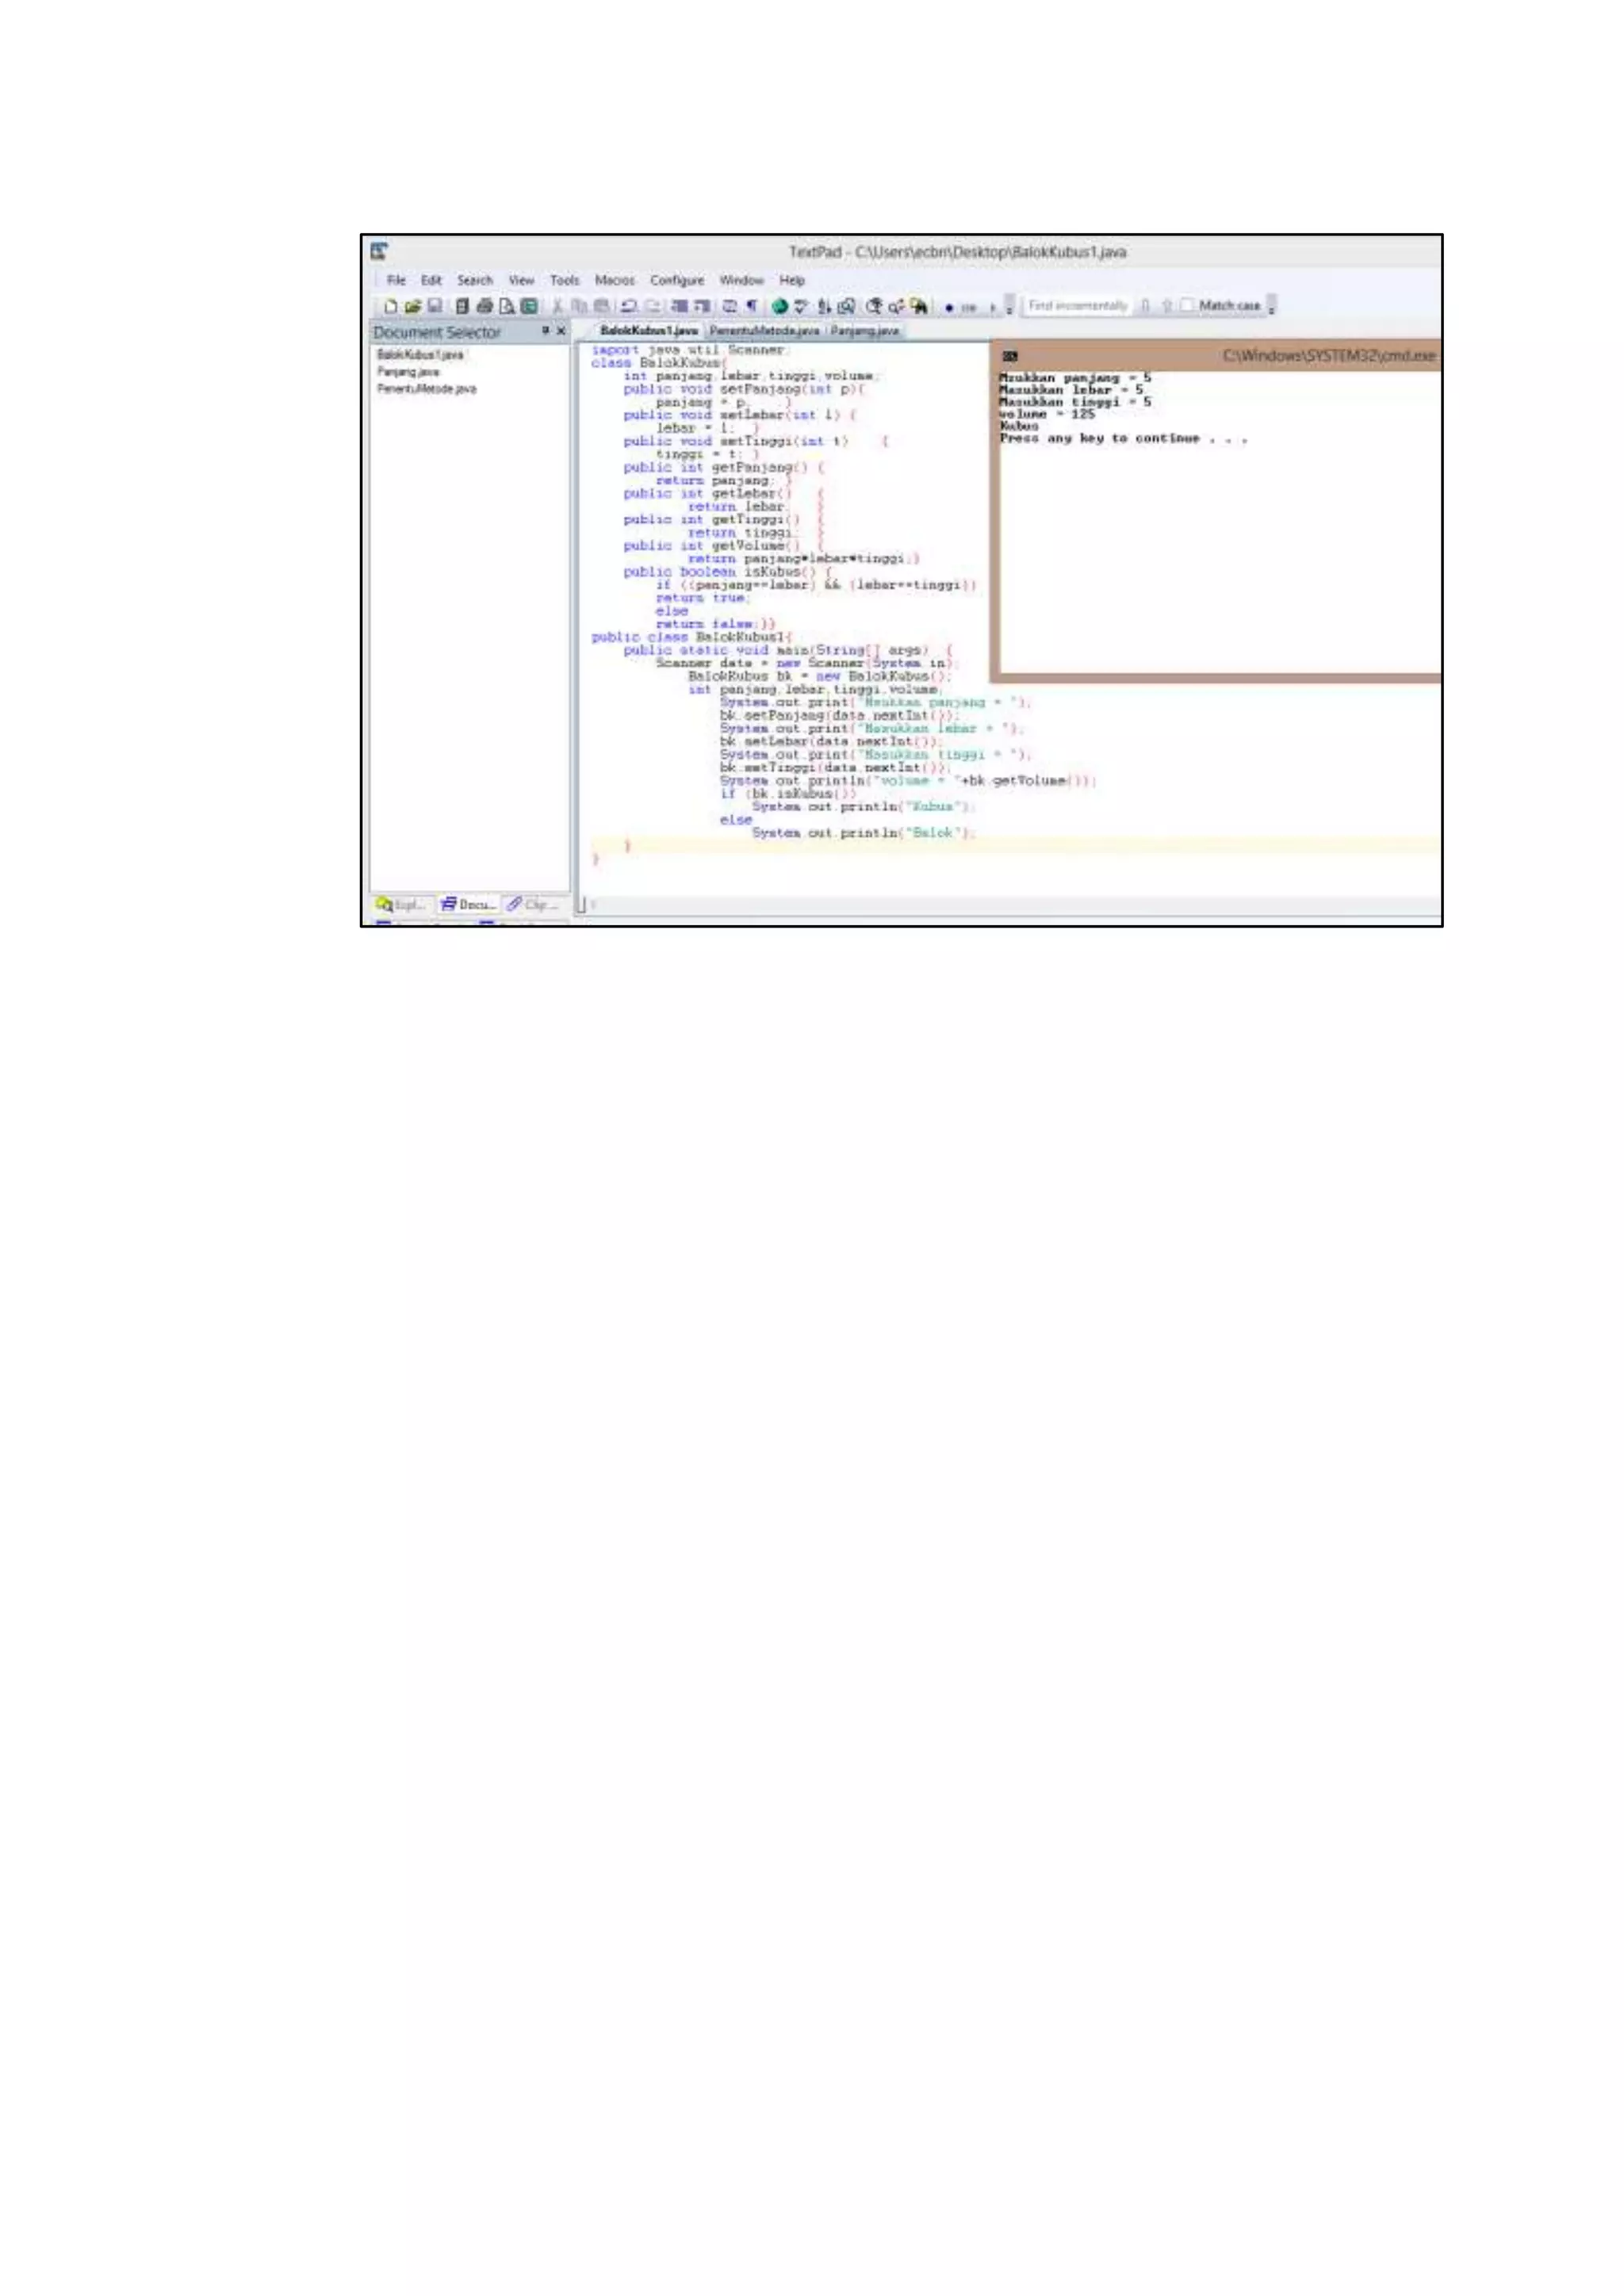
Task: Close the Document Selector panel
Action: pos(561,331)
